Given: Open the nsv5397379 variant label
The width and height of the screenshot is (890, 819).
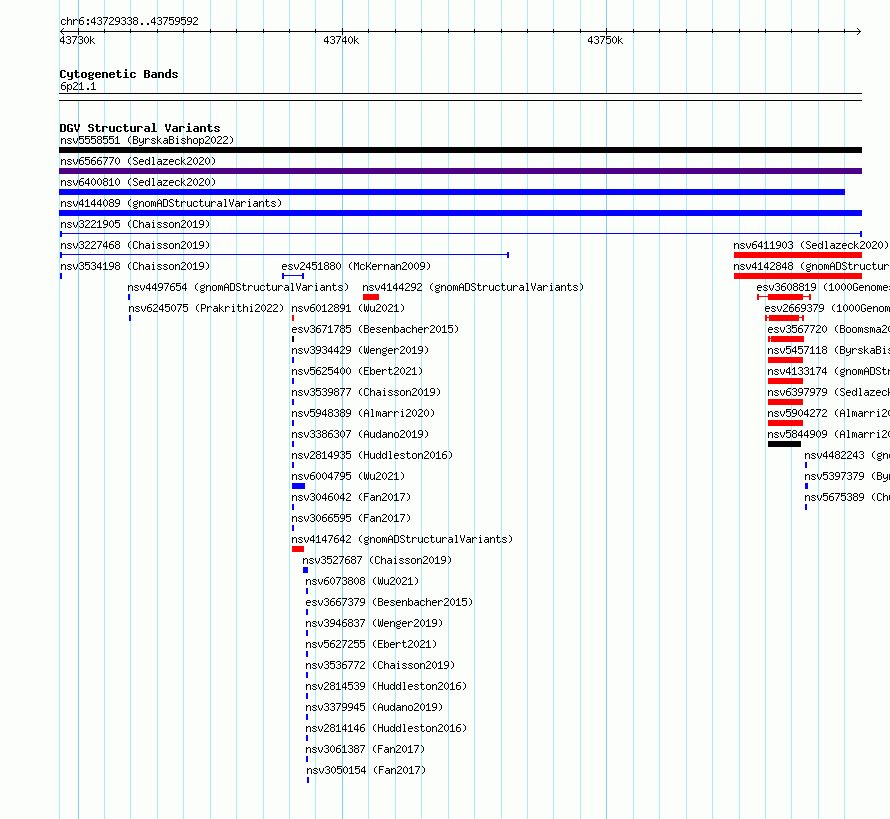Looking at the screenshot, I should pyautogui.click(x=847, y=476).
